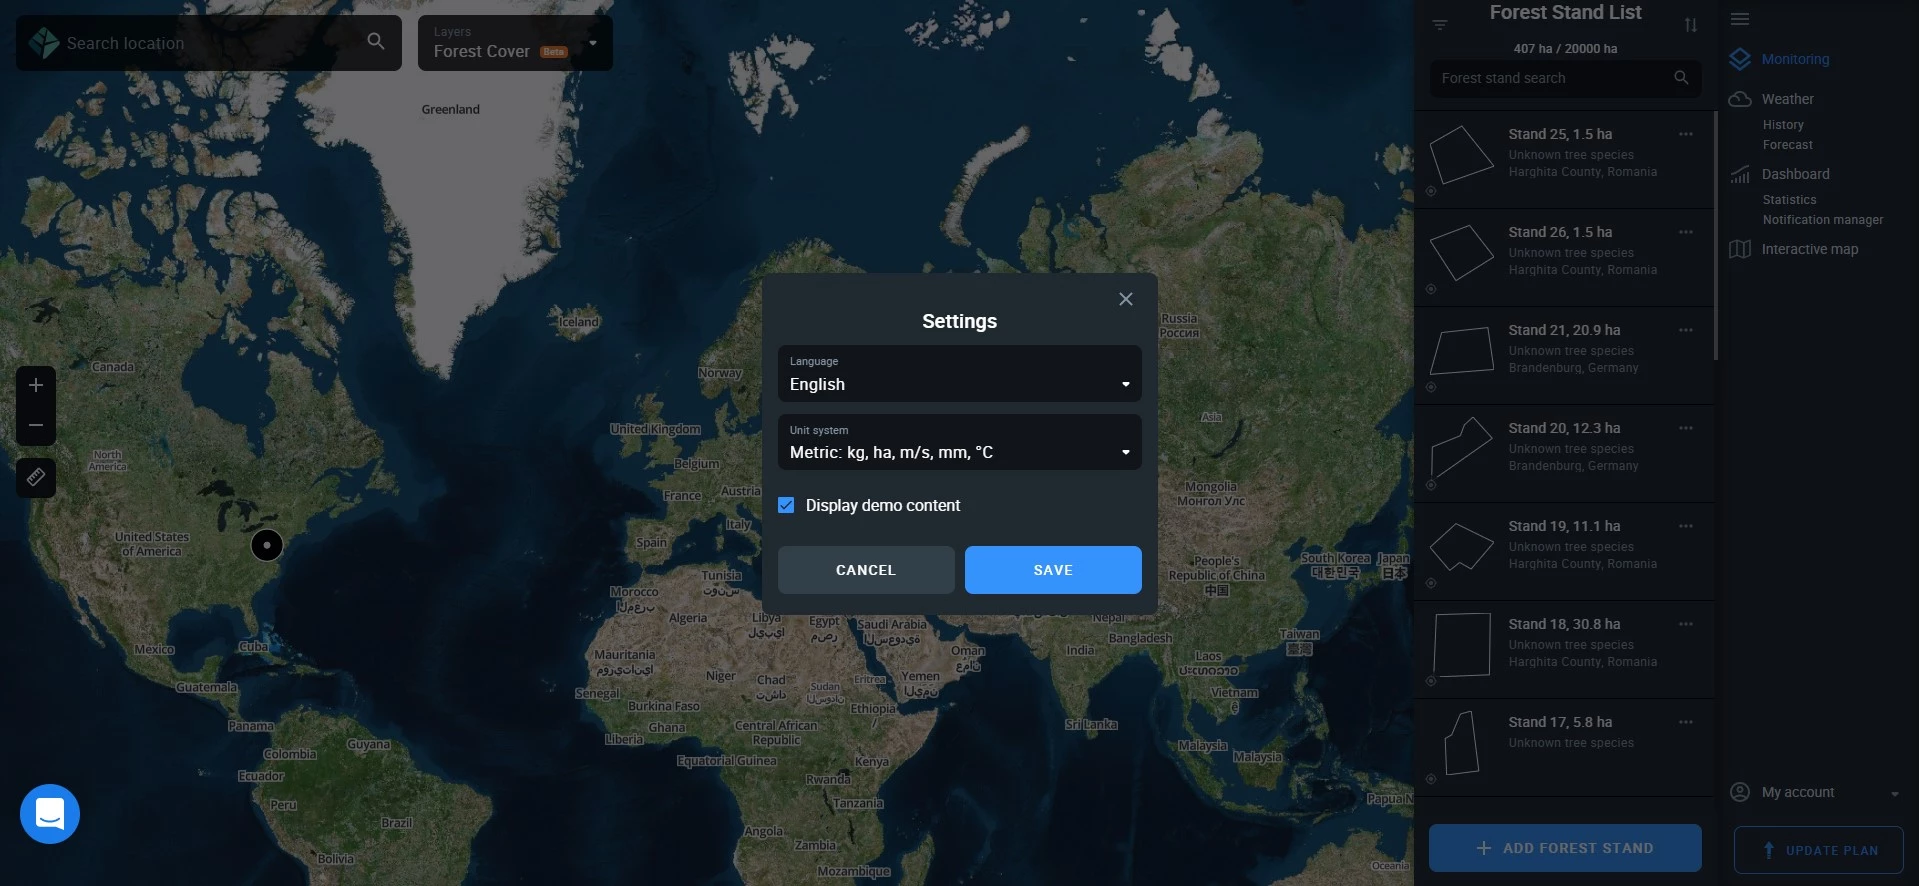Close the Settings dialog with X
The height and width of the screenshot is (886, 1919).
pos(1125,299)
